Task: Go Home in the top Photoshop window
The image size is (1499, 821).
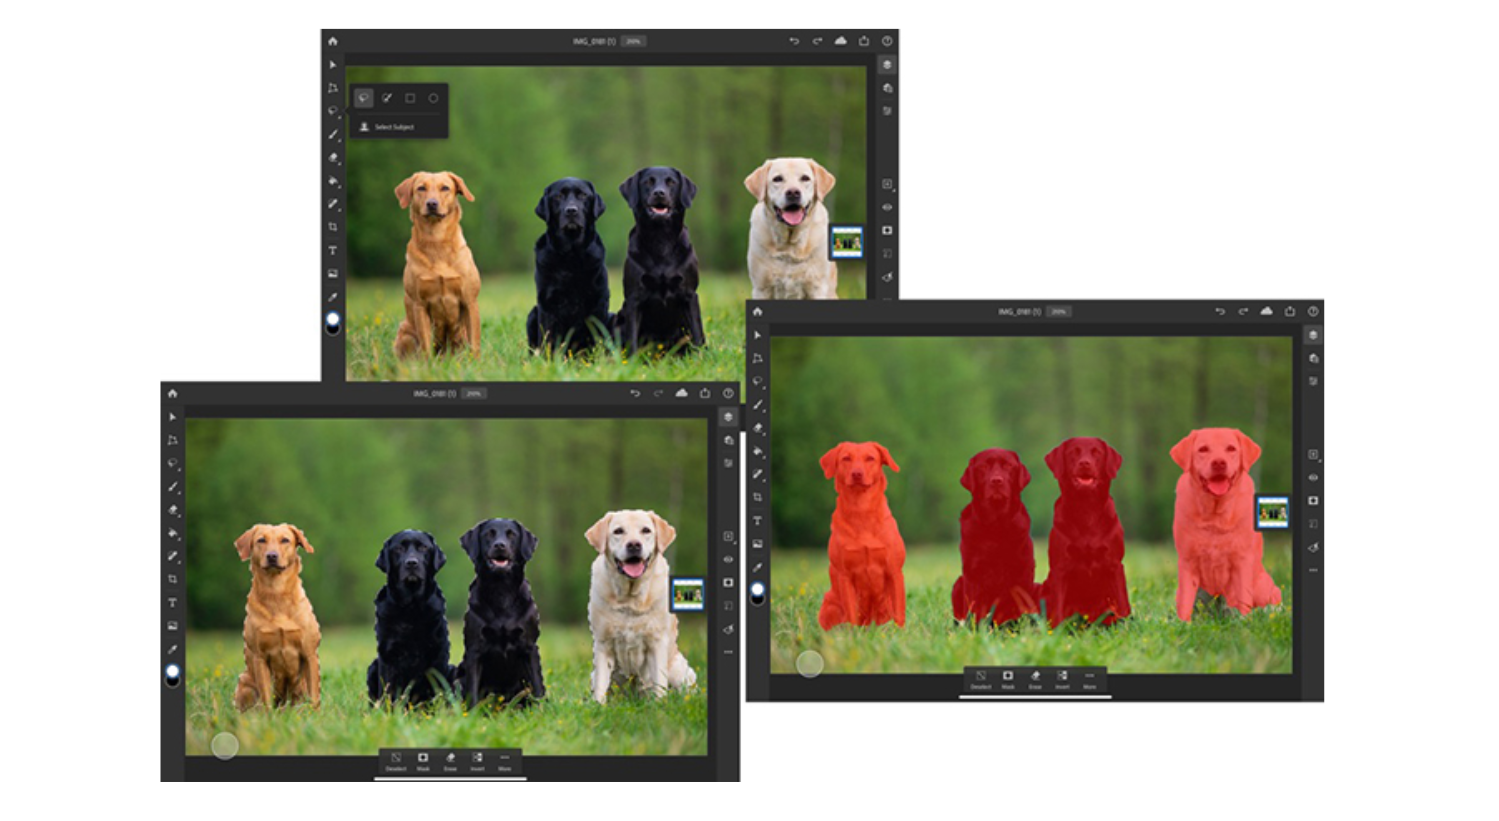Action: [333, 41]
